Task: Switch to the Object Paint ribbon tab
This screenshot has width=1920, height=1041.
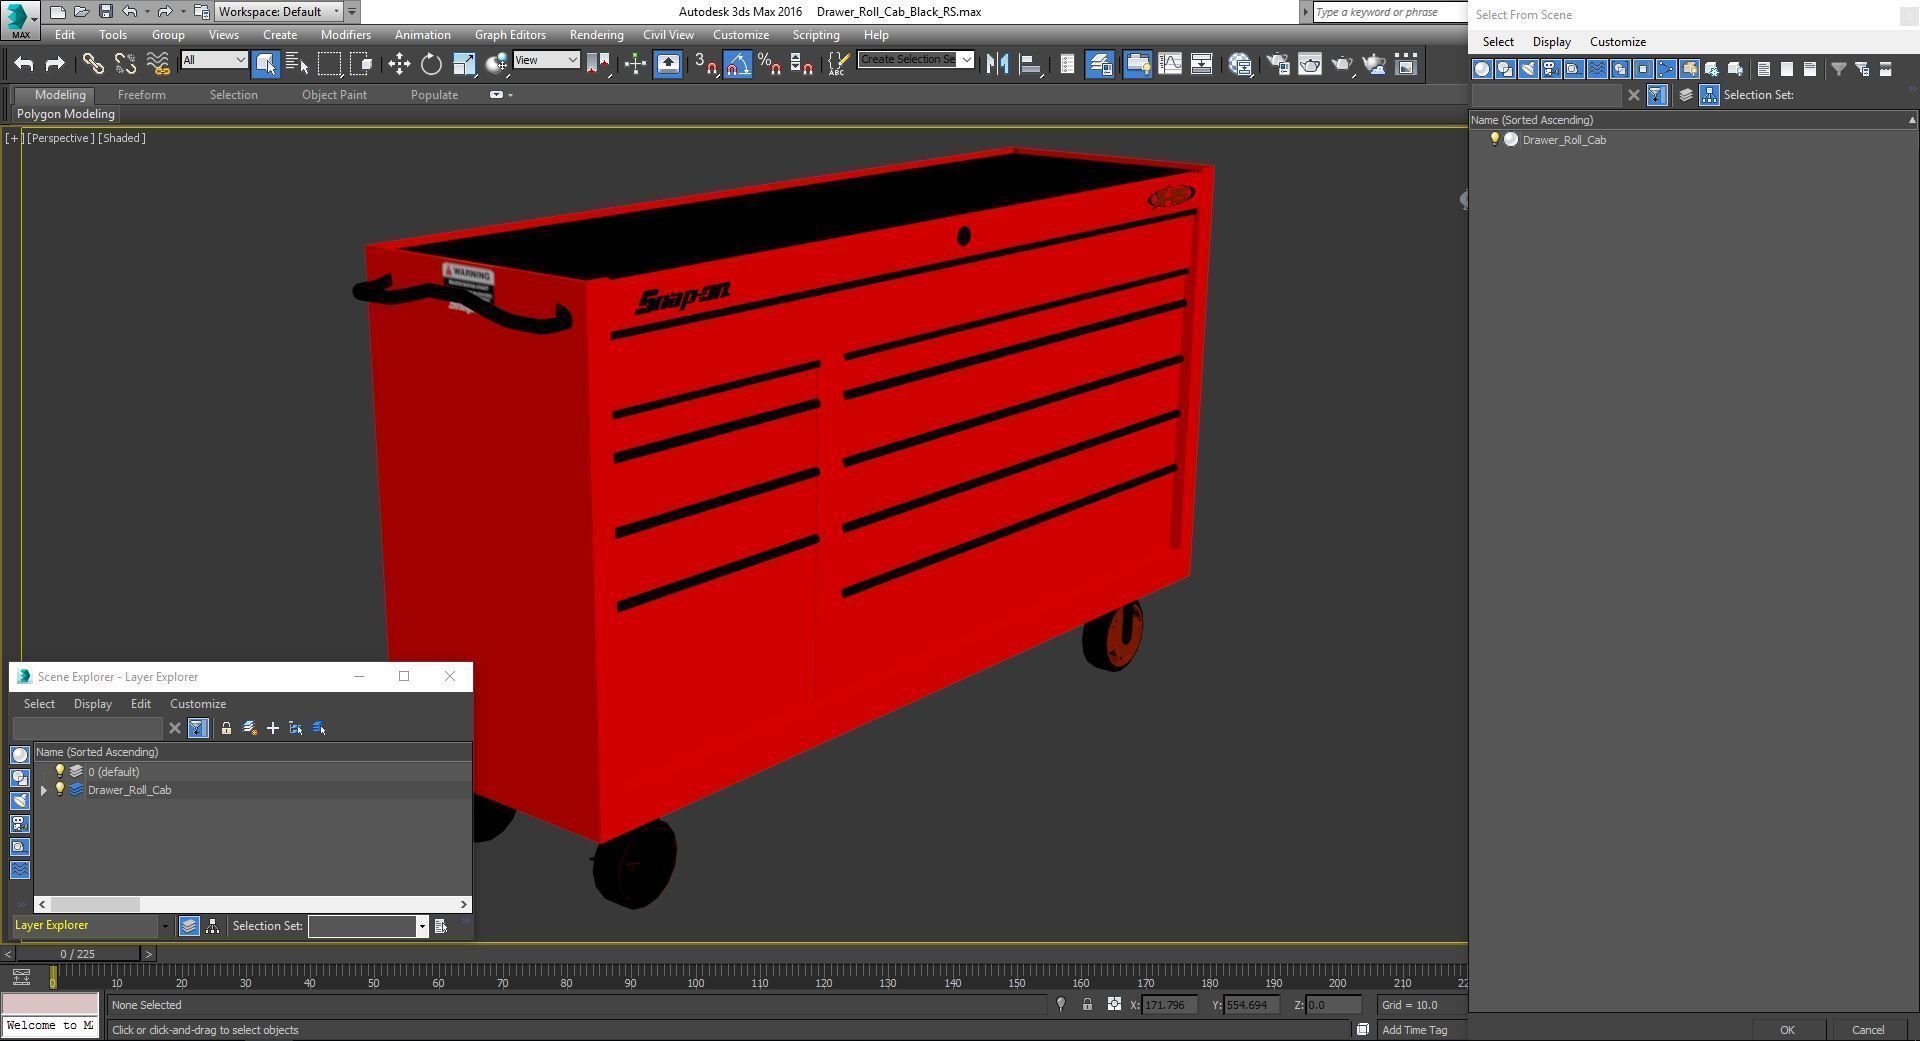Action: pyautogui.click(x=334, y=94)
